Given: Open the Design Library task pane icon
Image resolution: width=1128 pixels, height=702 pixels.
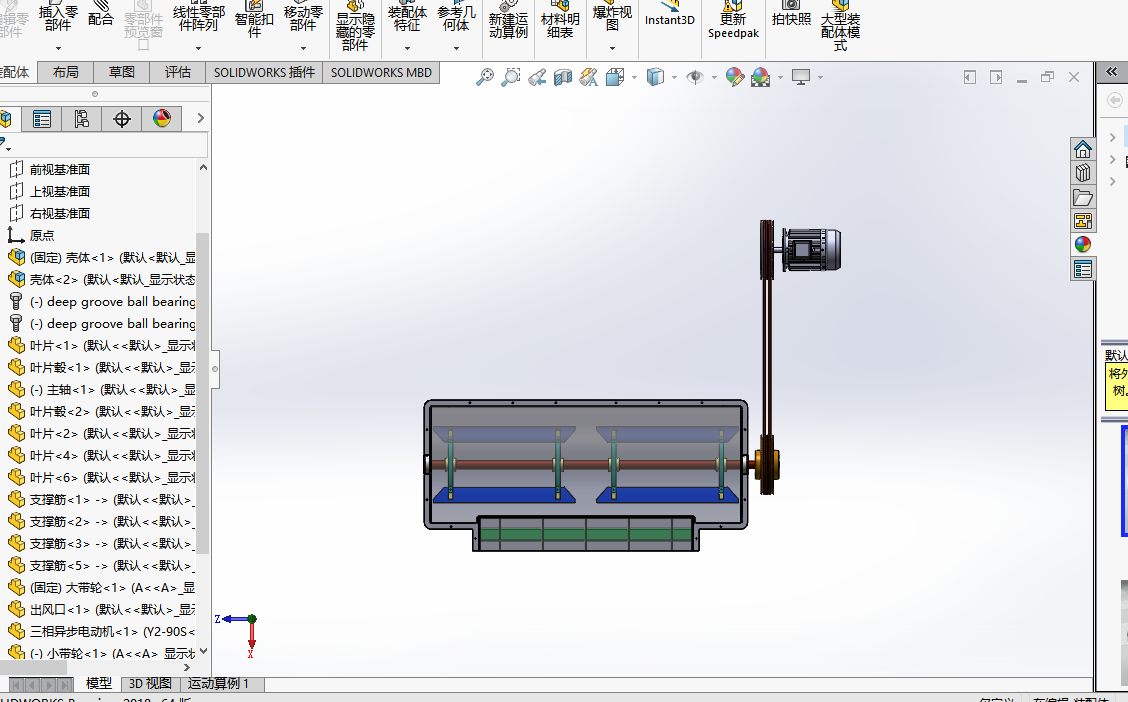Looking at the screenshot, I should (1083, 173).
